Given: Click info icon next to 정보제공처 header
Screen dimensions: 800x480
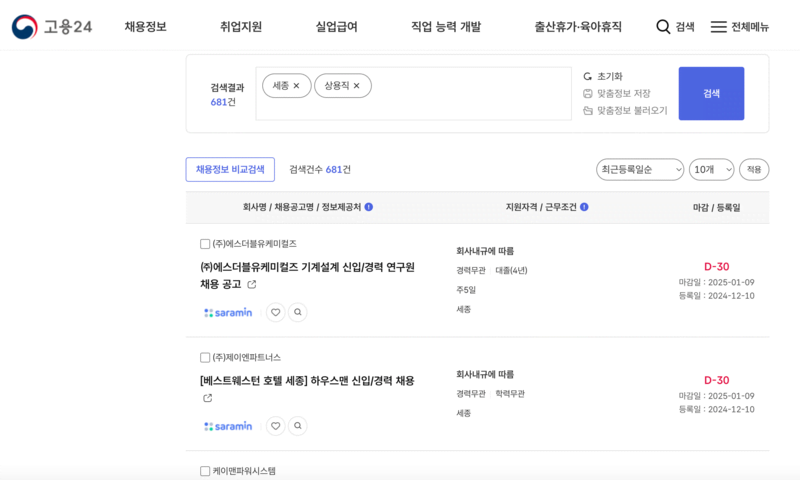Looking at the screenshot, I should 369,207.
